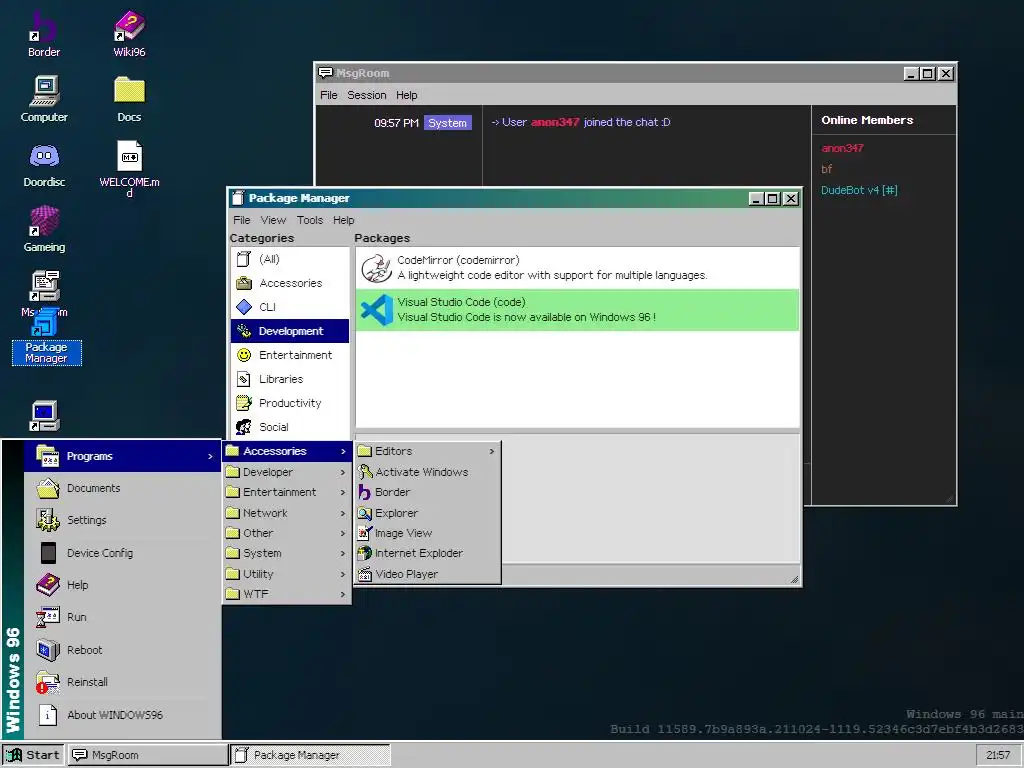The height and width of the screenshot is (768, 1024).
Task: Choose the Entertainment category in Package Manager
Action: click(x=290, y=355)
